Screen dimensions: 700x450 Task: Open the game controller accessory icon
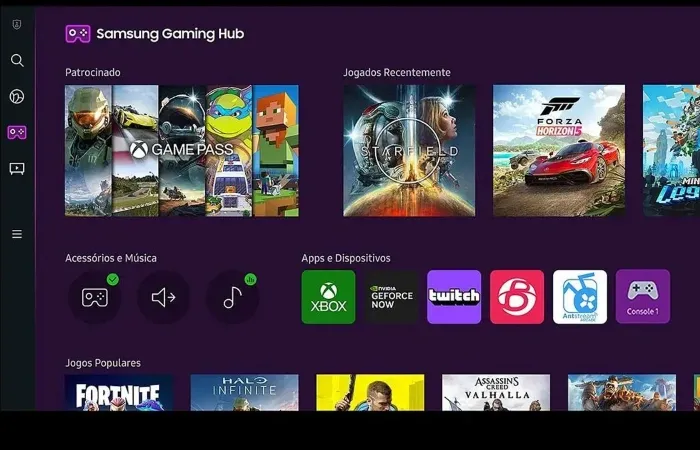point(95,297)
